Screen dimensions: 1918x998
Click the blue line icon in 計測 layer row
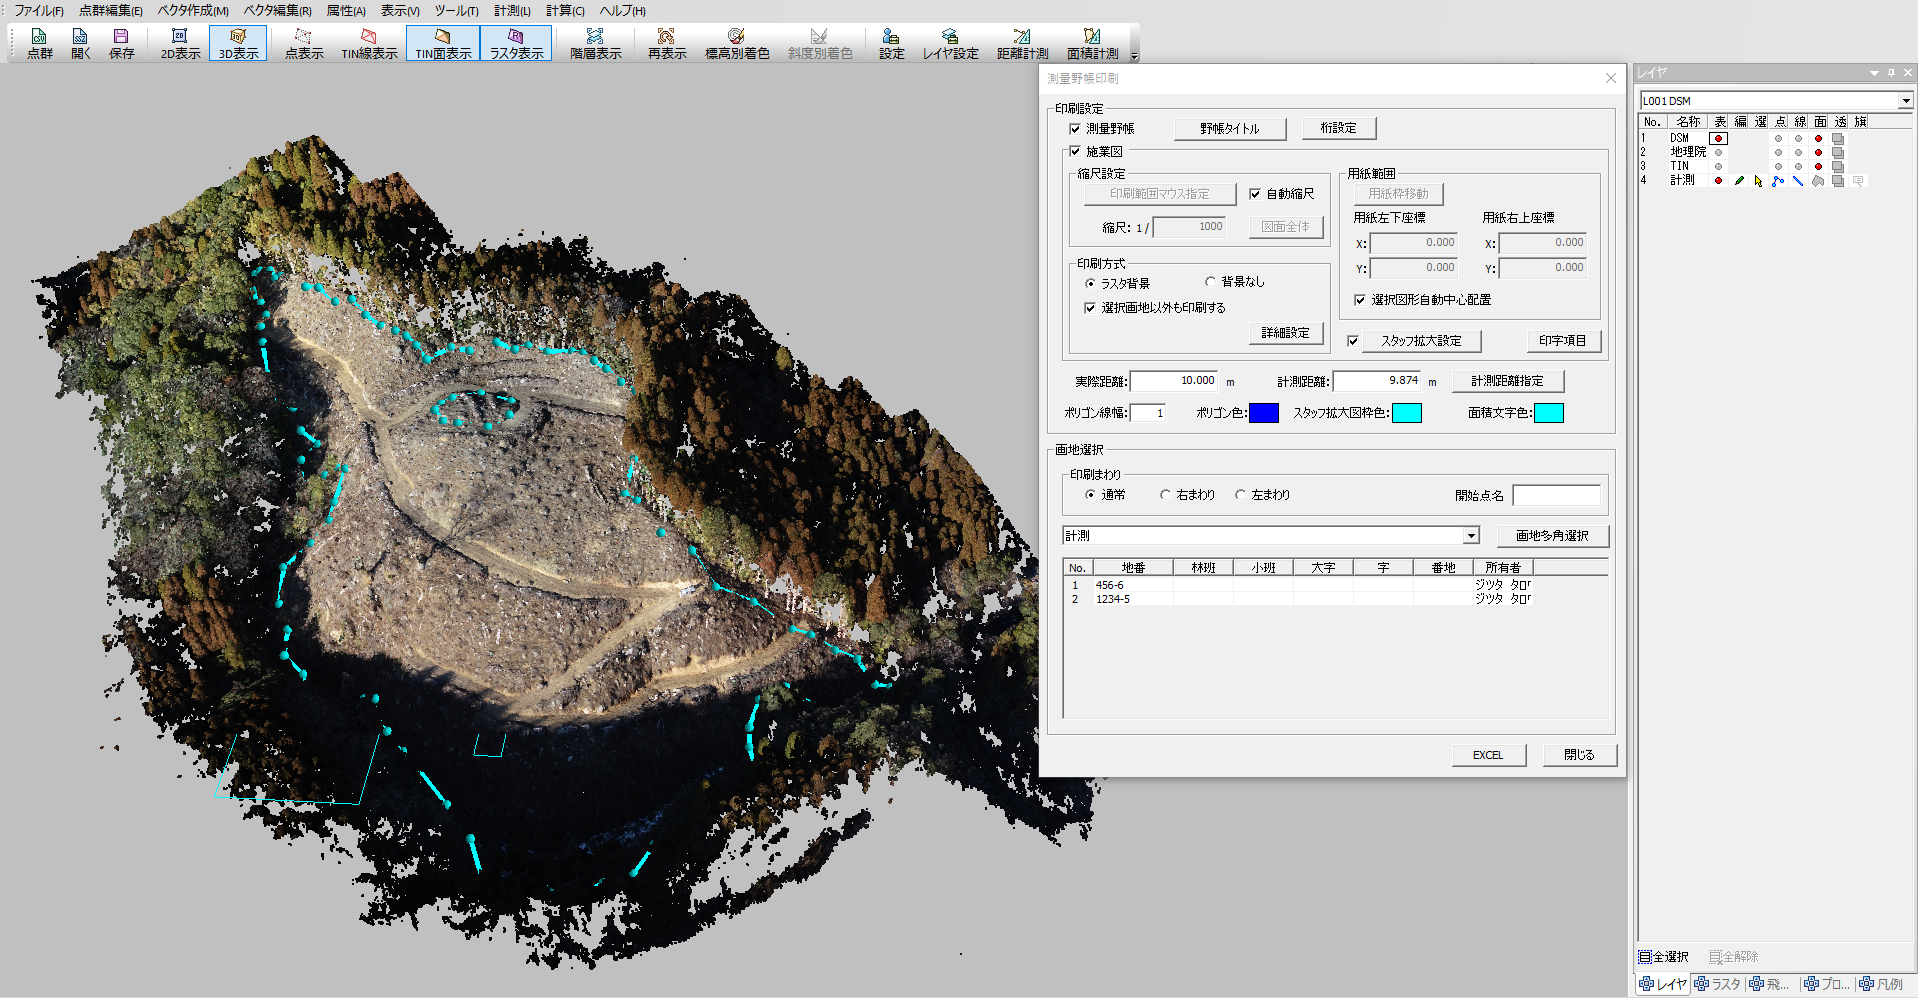(1798, 181)
